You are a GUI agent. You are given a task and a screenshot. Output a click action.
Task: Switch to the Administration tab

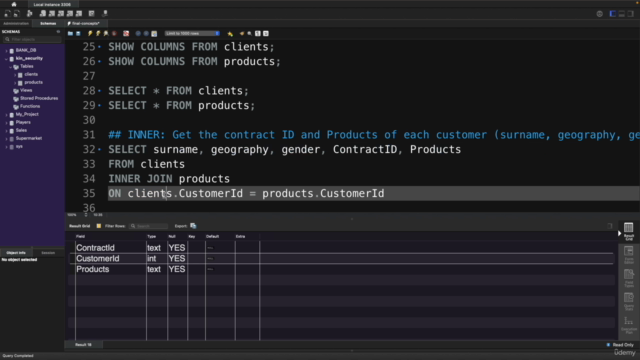pyautogui.click(x=16, y=24)
